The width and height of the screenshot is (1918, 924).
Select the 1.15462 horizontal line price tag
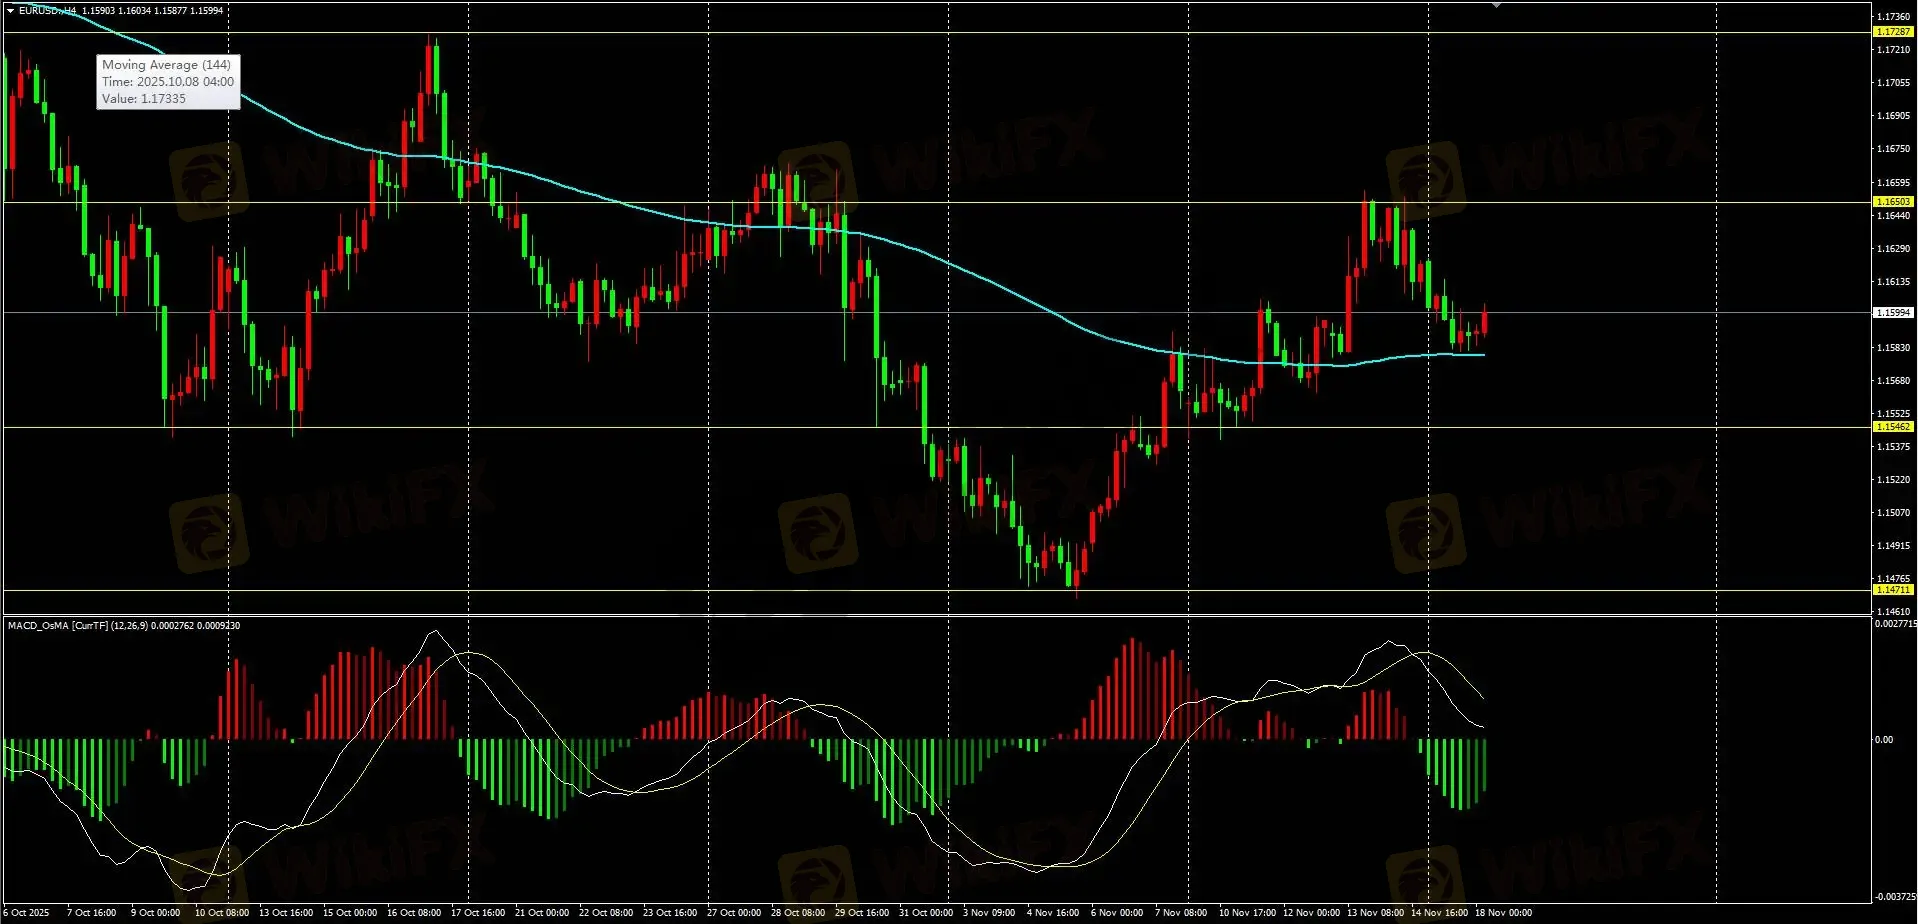pyautogui.click(x=1893, y=427)
